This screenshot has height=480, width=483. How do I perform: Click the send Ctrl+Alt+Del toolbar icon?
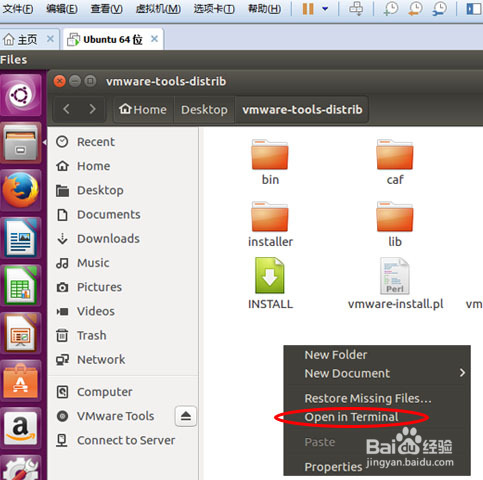[x=356, y=9]
